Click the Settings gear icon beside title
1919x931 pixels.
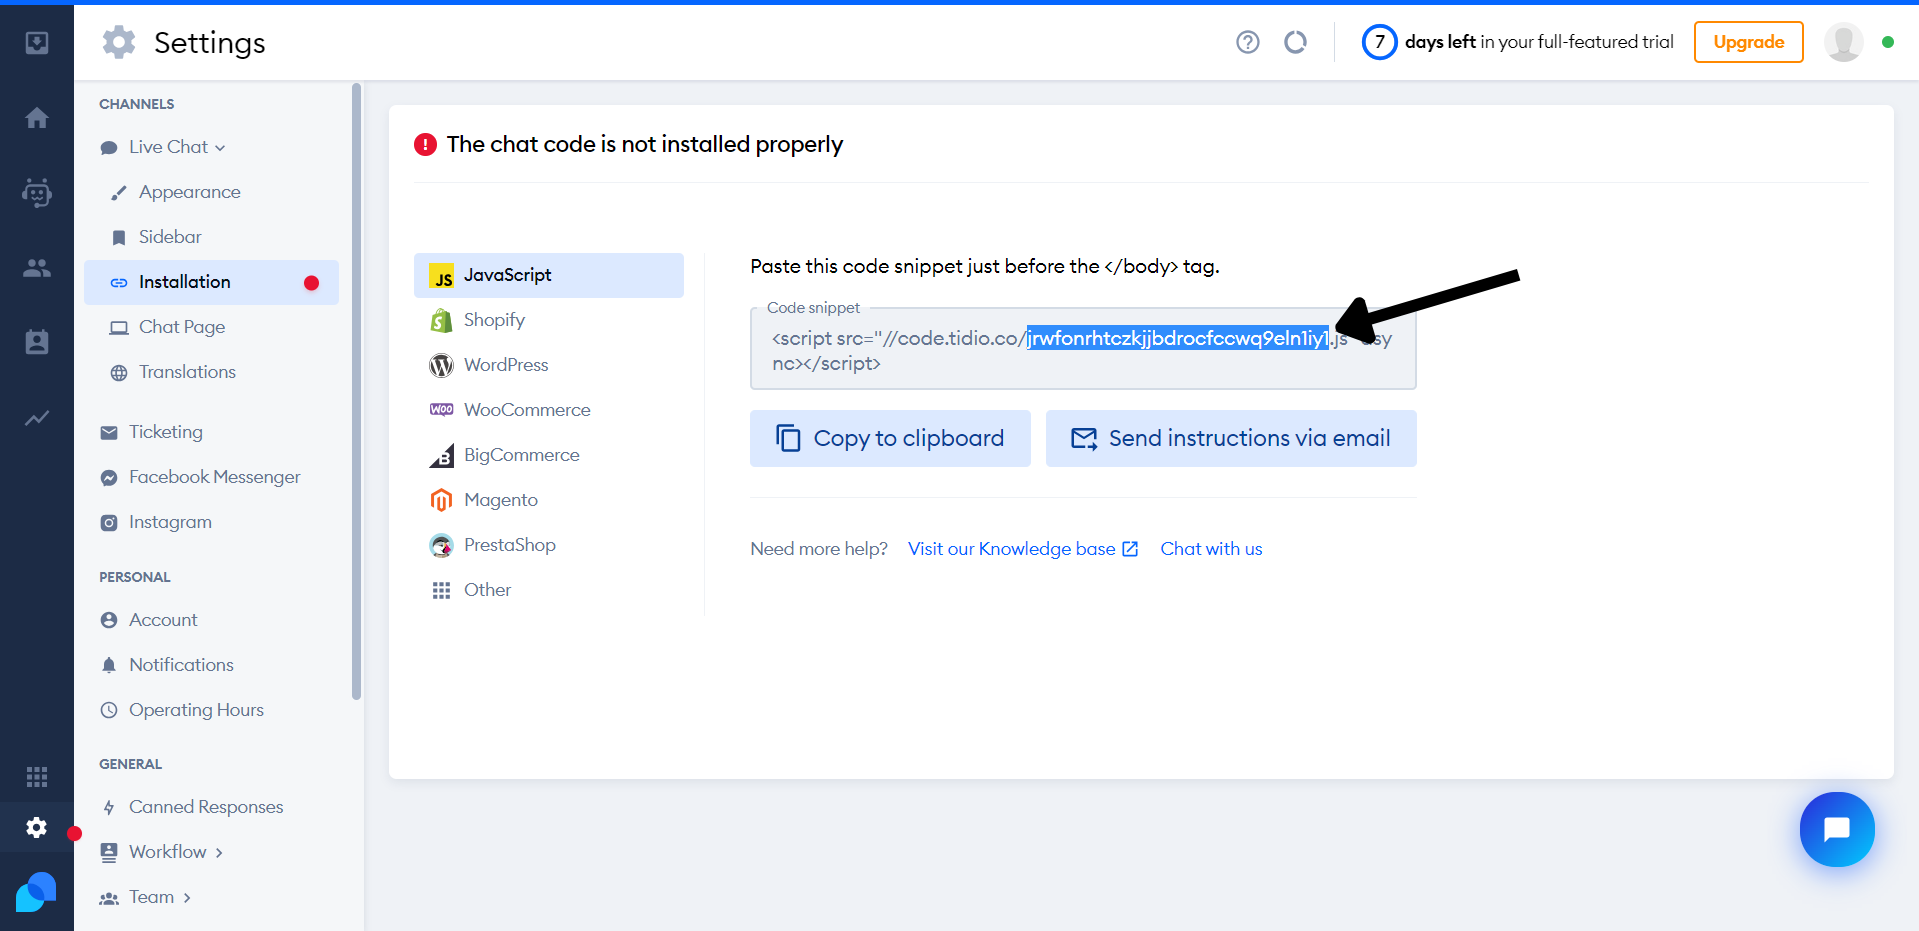point(119,42)
